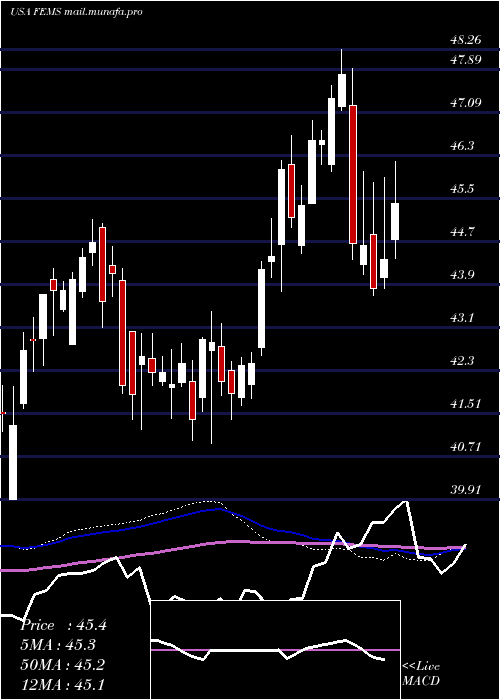Click the 46.3 price level label
This screenshot has height=700, width=500.
[462, 146]
